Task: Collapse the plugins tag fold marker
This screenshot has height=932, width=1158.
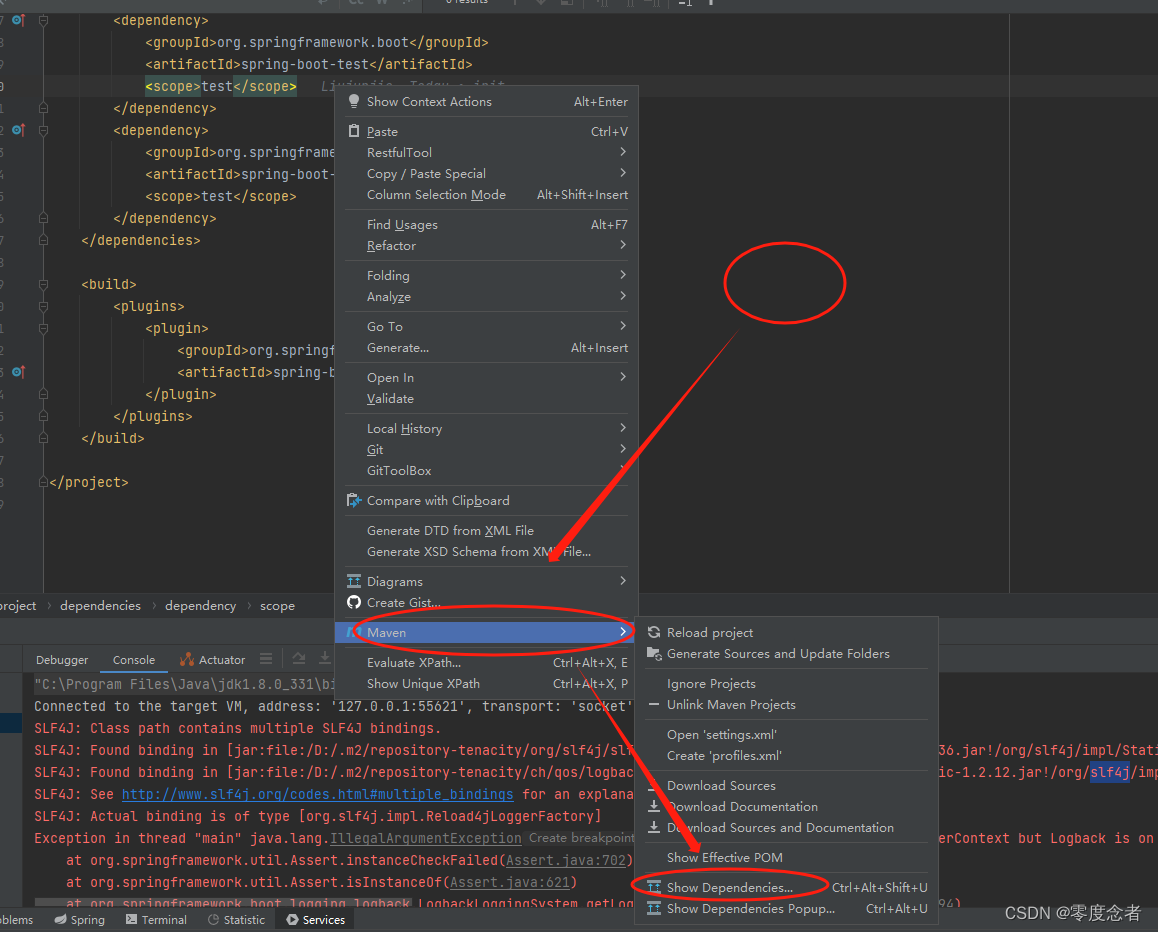Action: coord(44,306)
